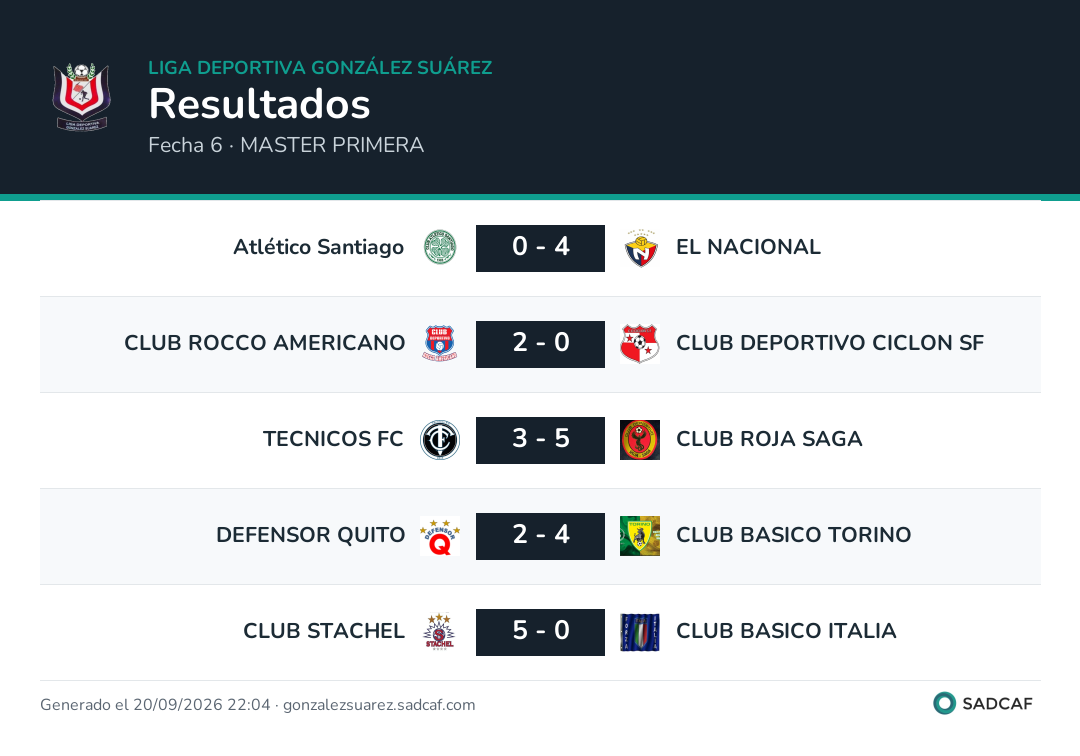Open the El Nacional team crest
Viewport: 1080px width, 756px height.
pos(641,248)
